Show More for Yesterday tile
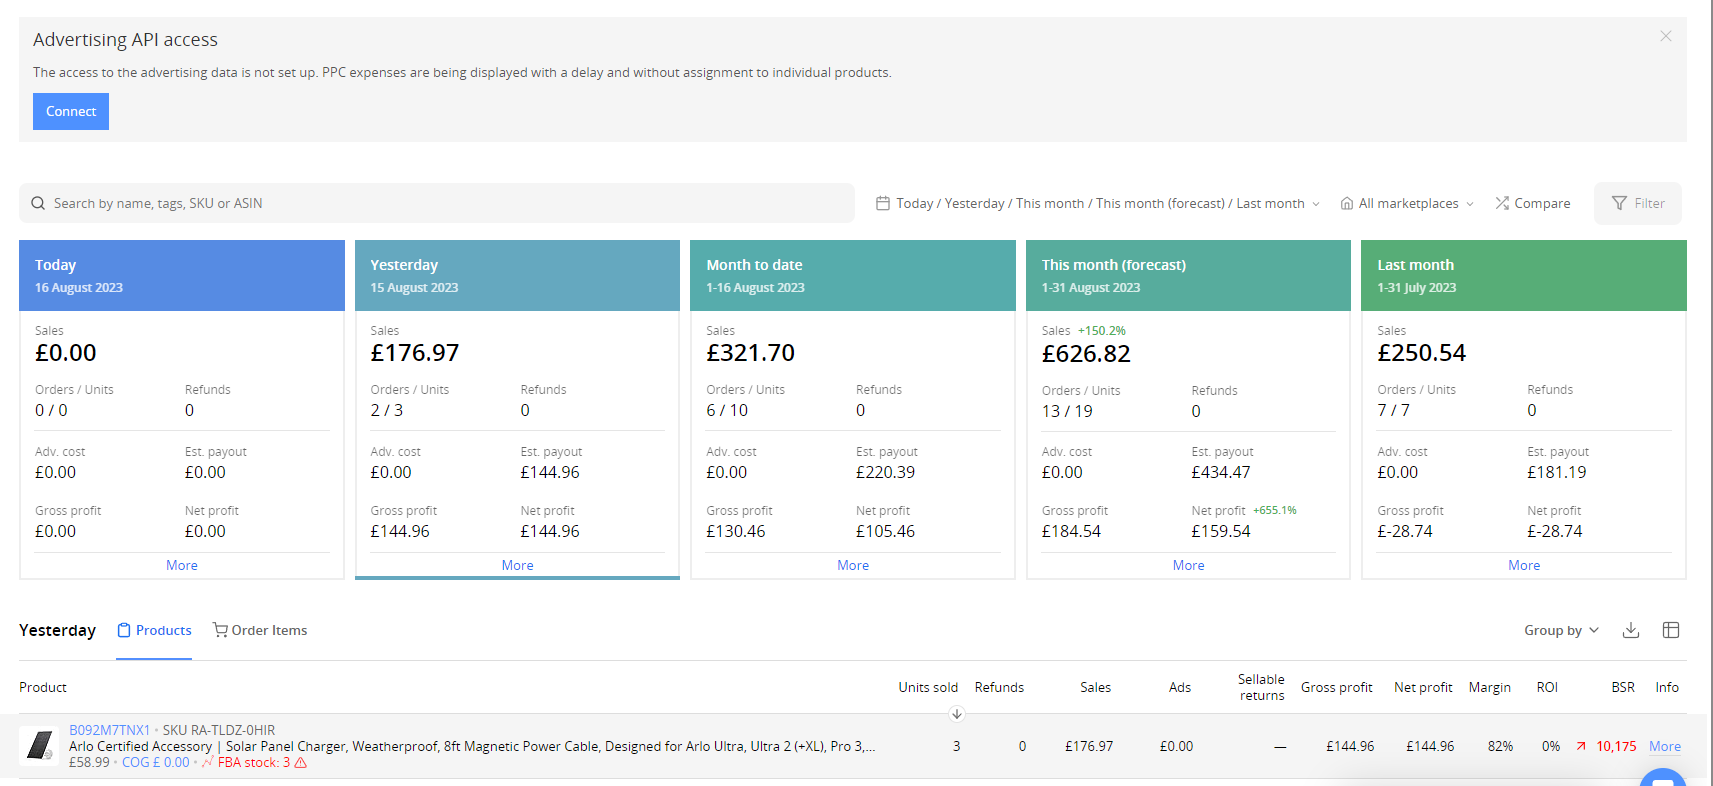This screenshot has height=786, width=1713. point(517,565)
